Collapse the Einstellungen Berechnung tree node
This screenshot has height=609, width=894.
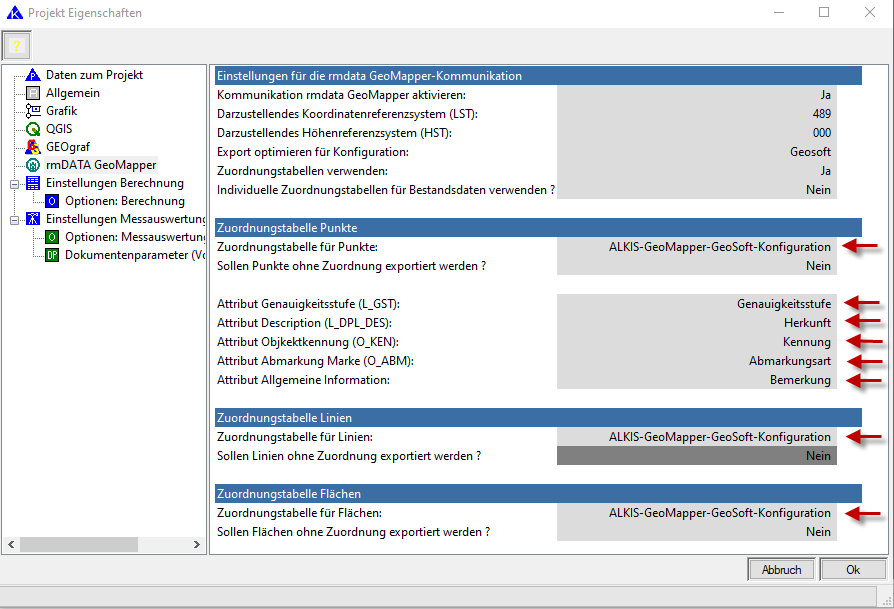click(x=14, y=184)
